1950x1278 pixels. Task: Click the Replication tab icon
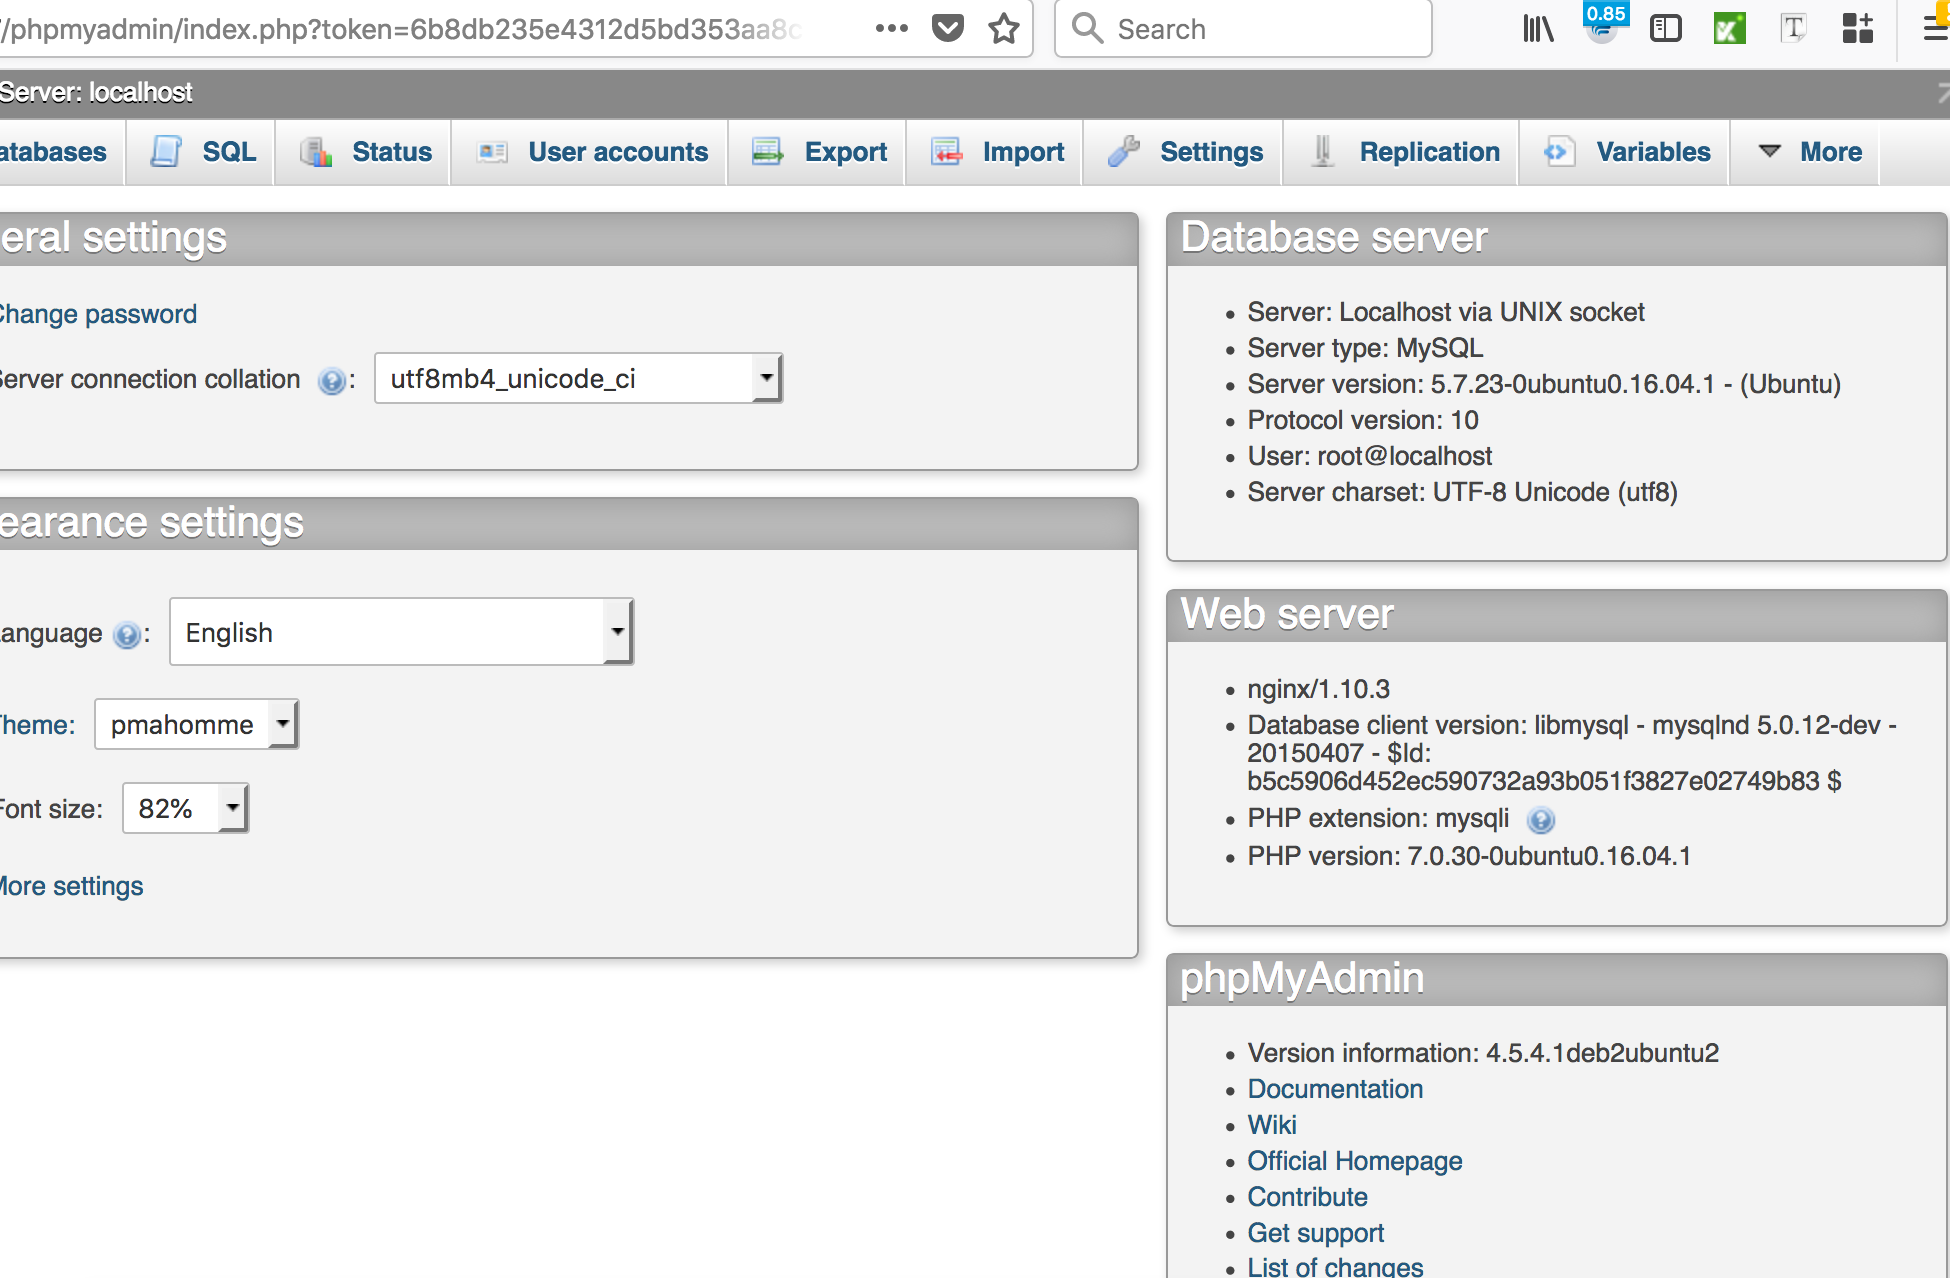tap(1323, 152)
